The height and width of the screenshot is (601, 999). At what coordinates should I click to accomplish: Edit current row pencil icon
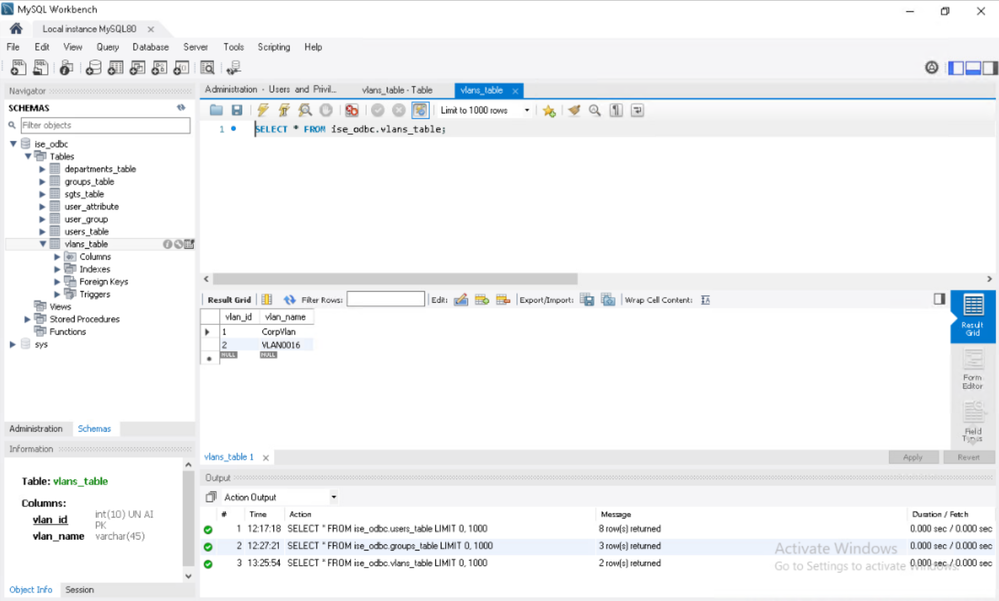pyautogui.click(x=461, y=300)
